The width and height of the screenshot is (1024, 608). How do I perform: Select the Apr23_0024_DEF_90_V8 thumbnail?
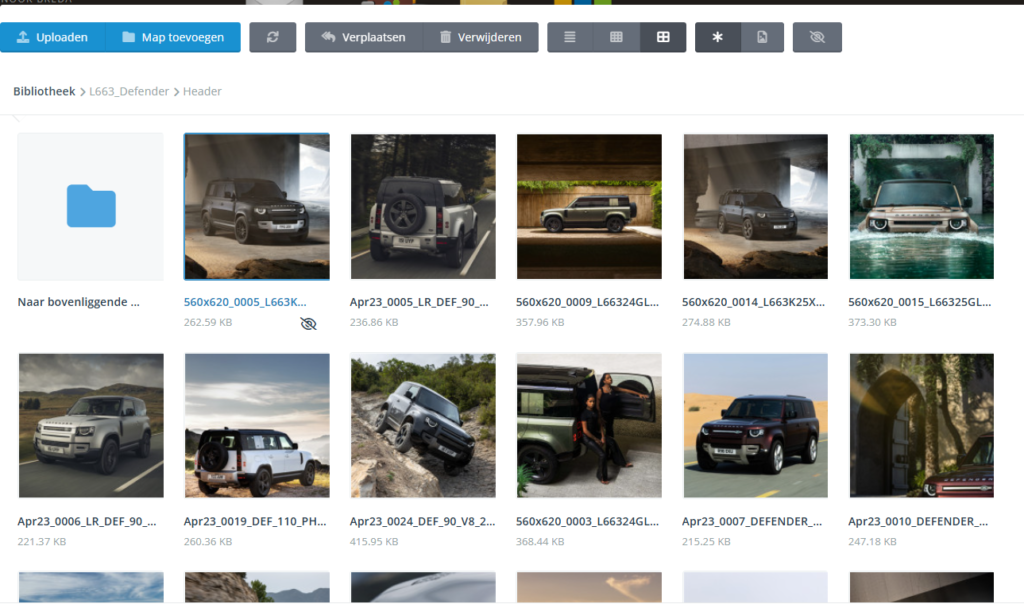[423, 425]
